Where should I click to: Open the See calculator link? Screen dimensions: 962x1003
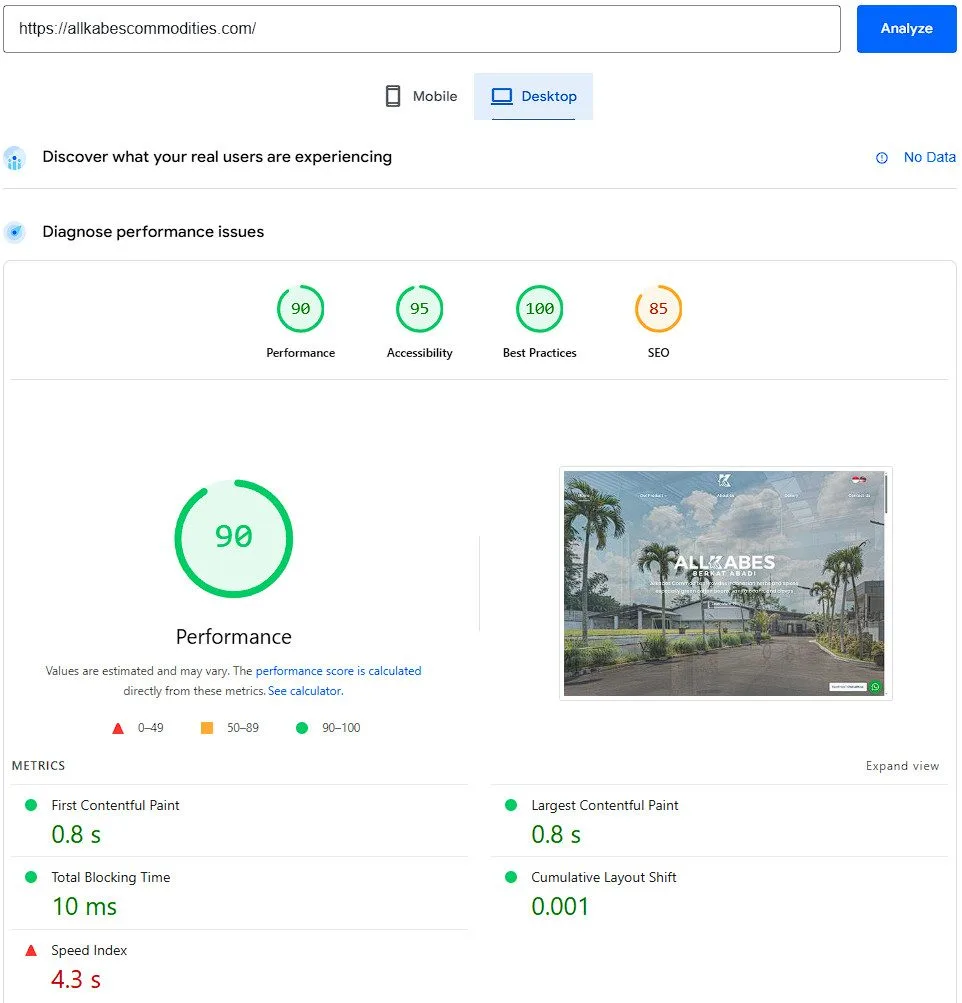[304, 691]
